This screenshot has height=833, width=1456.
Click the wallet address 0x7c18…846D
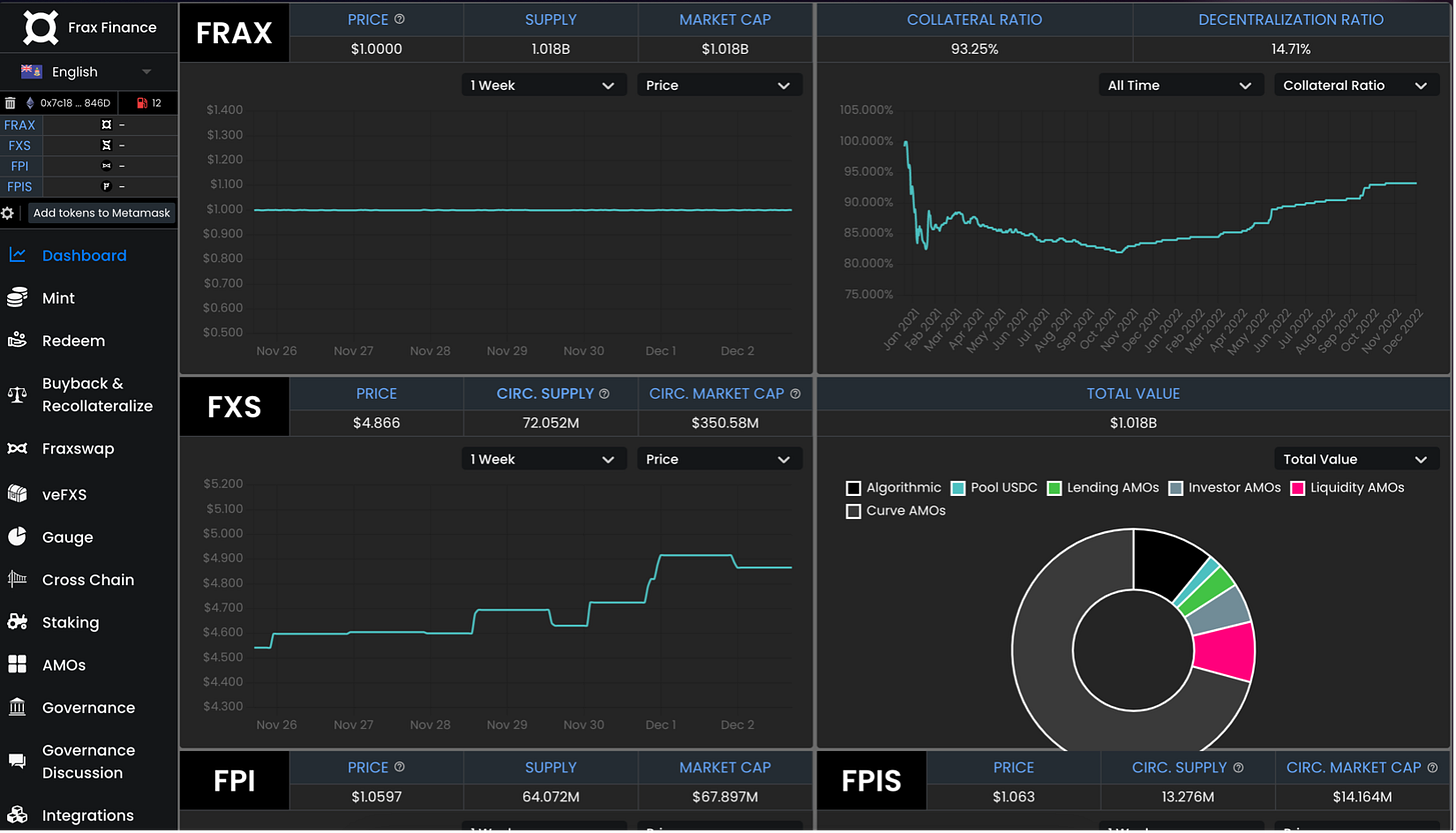75,103
